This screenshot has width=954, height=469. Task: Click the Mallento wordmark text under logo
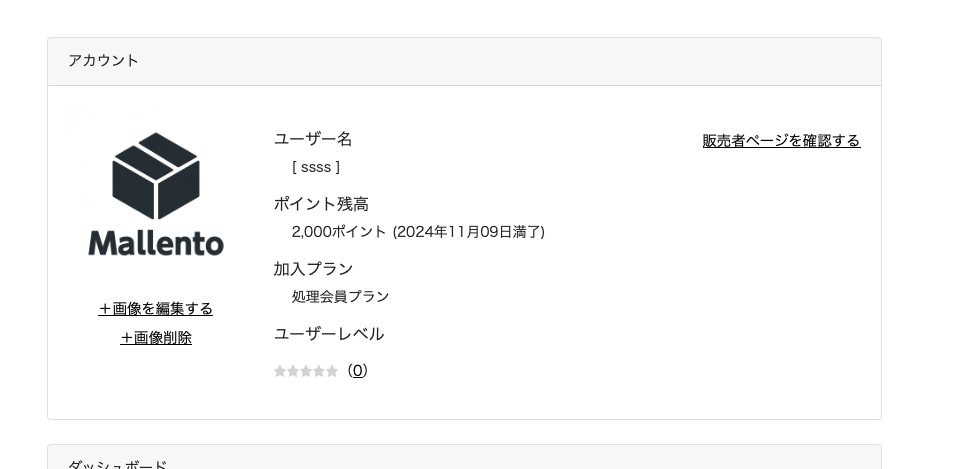click(156, 243)
